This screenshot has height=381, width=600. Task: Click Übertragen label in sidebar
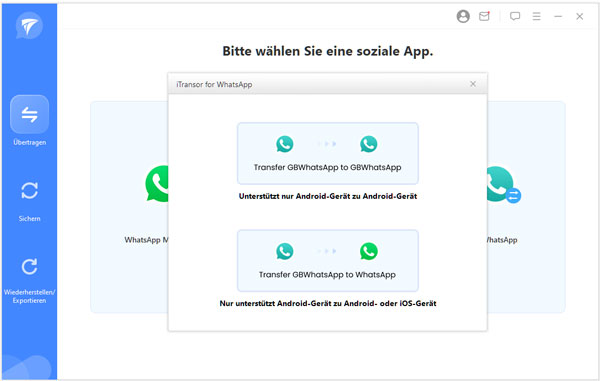(29, 142)
